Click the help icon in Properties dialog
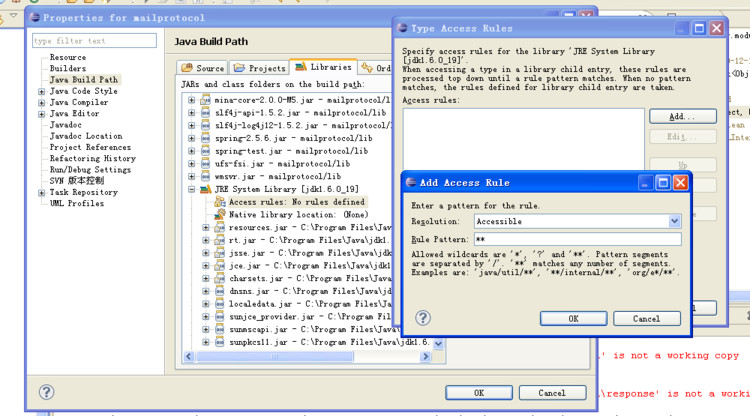 tap(46, 392)
